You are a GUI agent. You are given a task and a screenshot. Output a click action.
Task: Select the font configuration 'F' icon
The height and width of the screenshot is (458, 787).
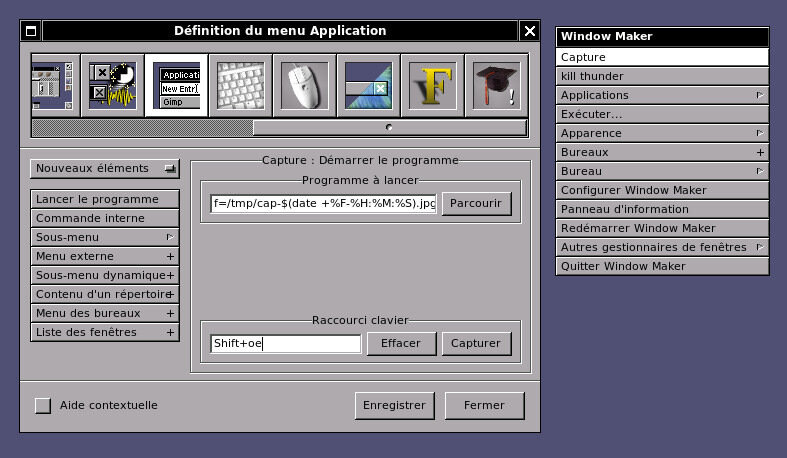pyautogui.click(x=432, y=85)
